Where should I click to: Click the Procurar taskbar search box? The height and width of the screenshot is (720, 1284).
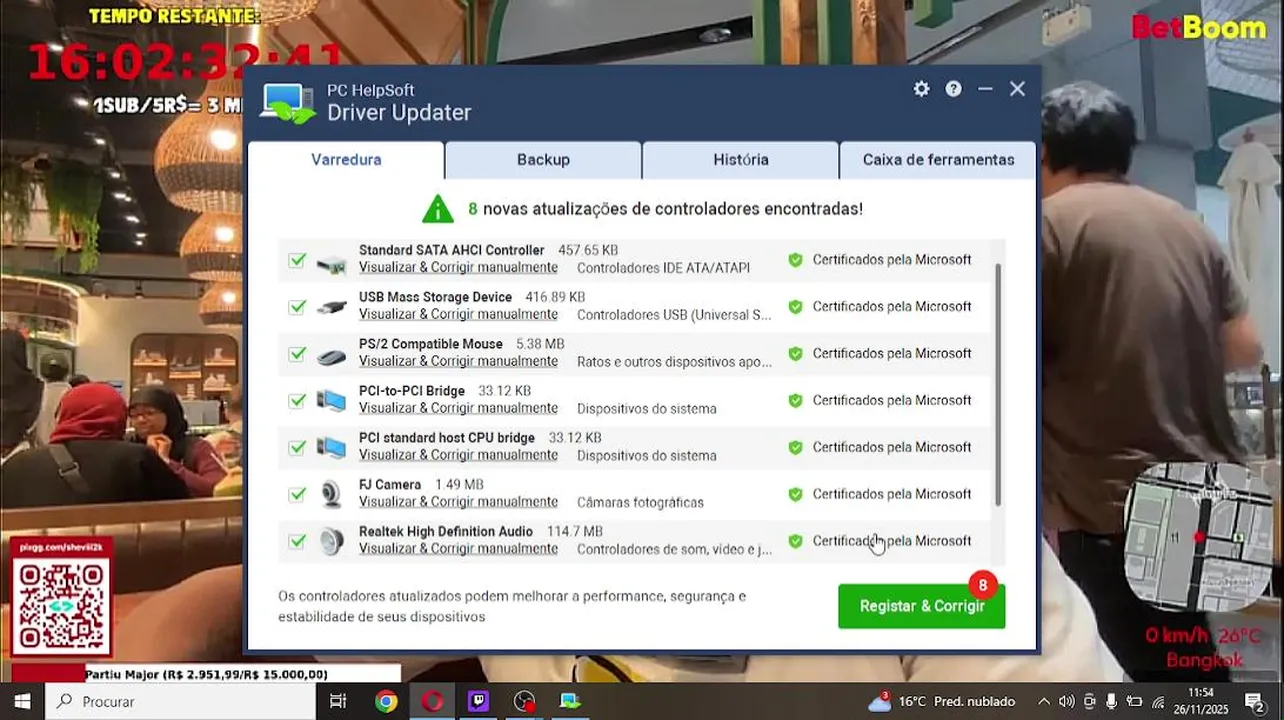point(179,701)
